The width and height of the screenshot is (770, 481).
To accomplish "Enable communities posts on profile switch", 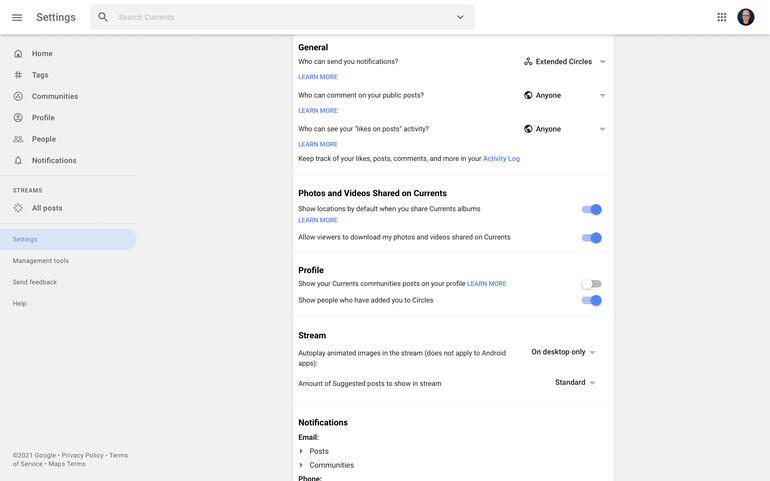I will click(x=592, y=284).
